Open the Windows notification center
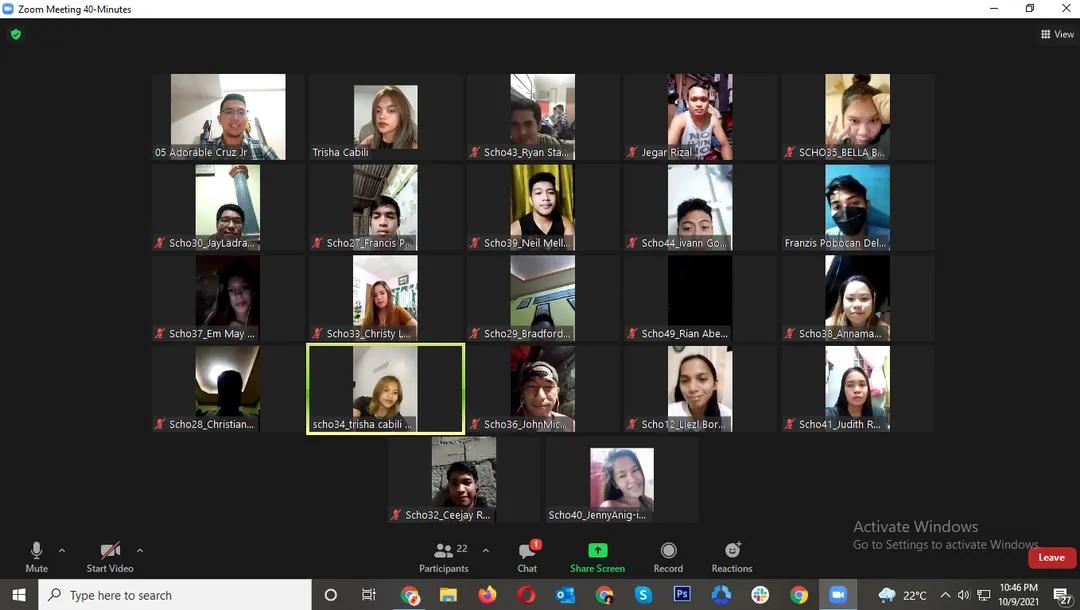The height and width of the screenshot is (610, 1080). (x=1063, y=596)
